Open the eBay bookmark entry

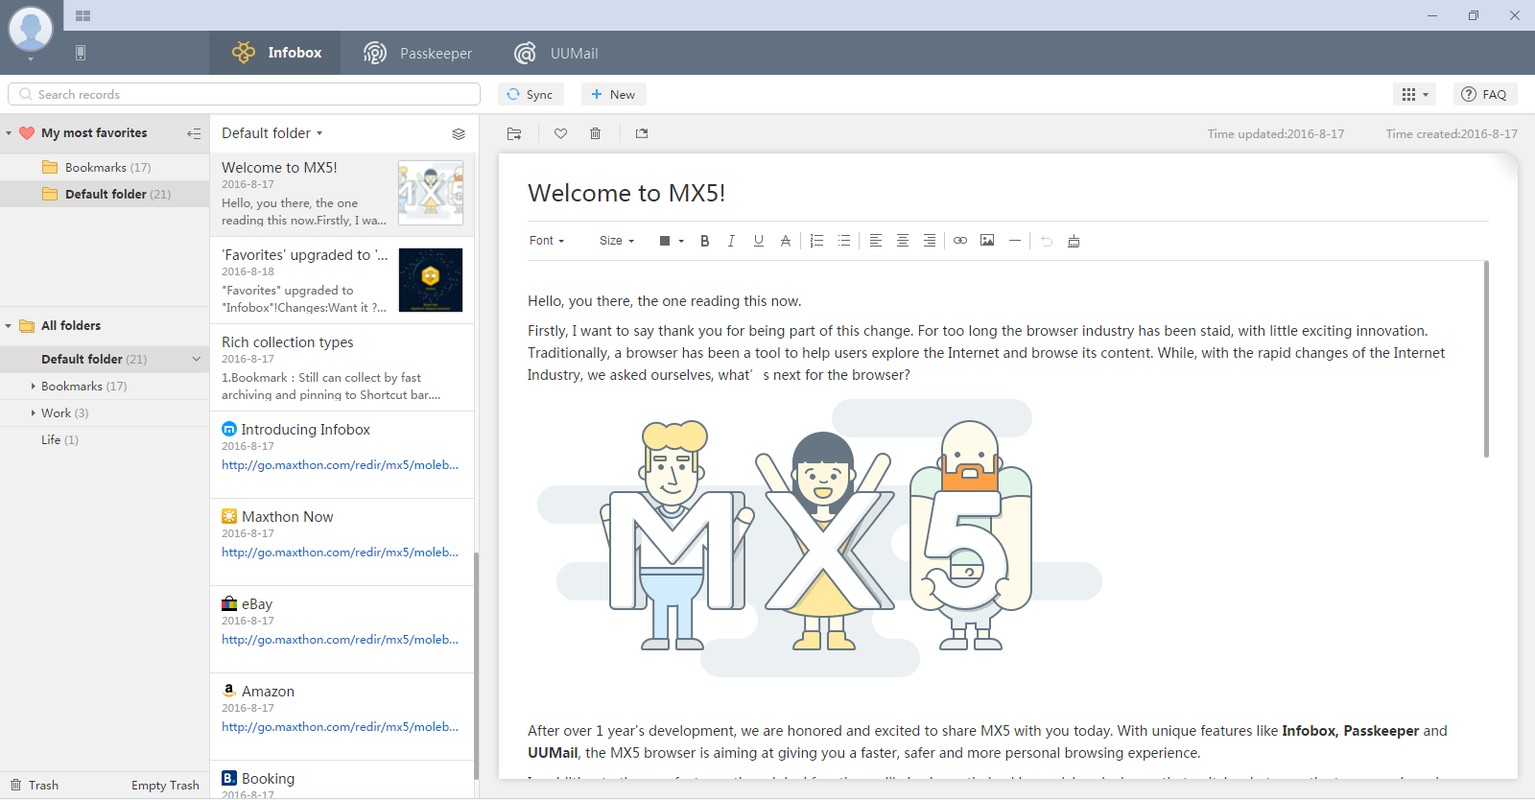pyautogui.click(x=342, y=630)
